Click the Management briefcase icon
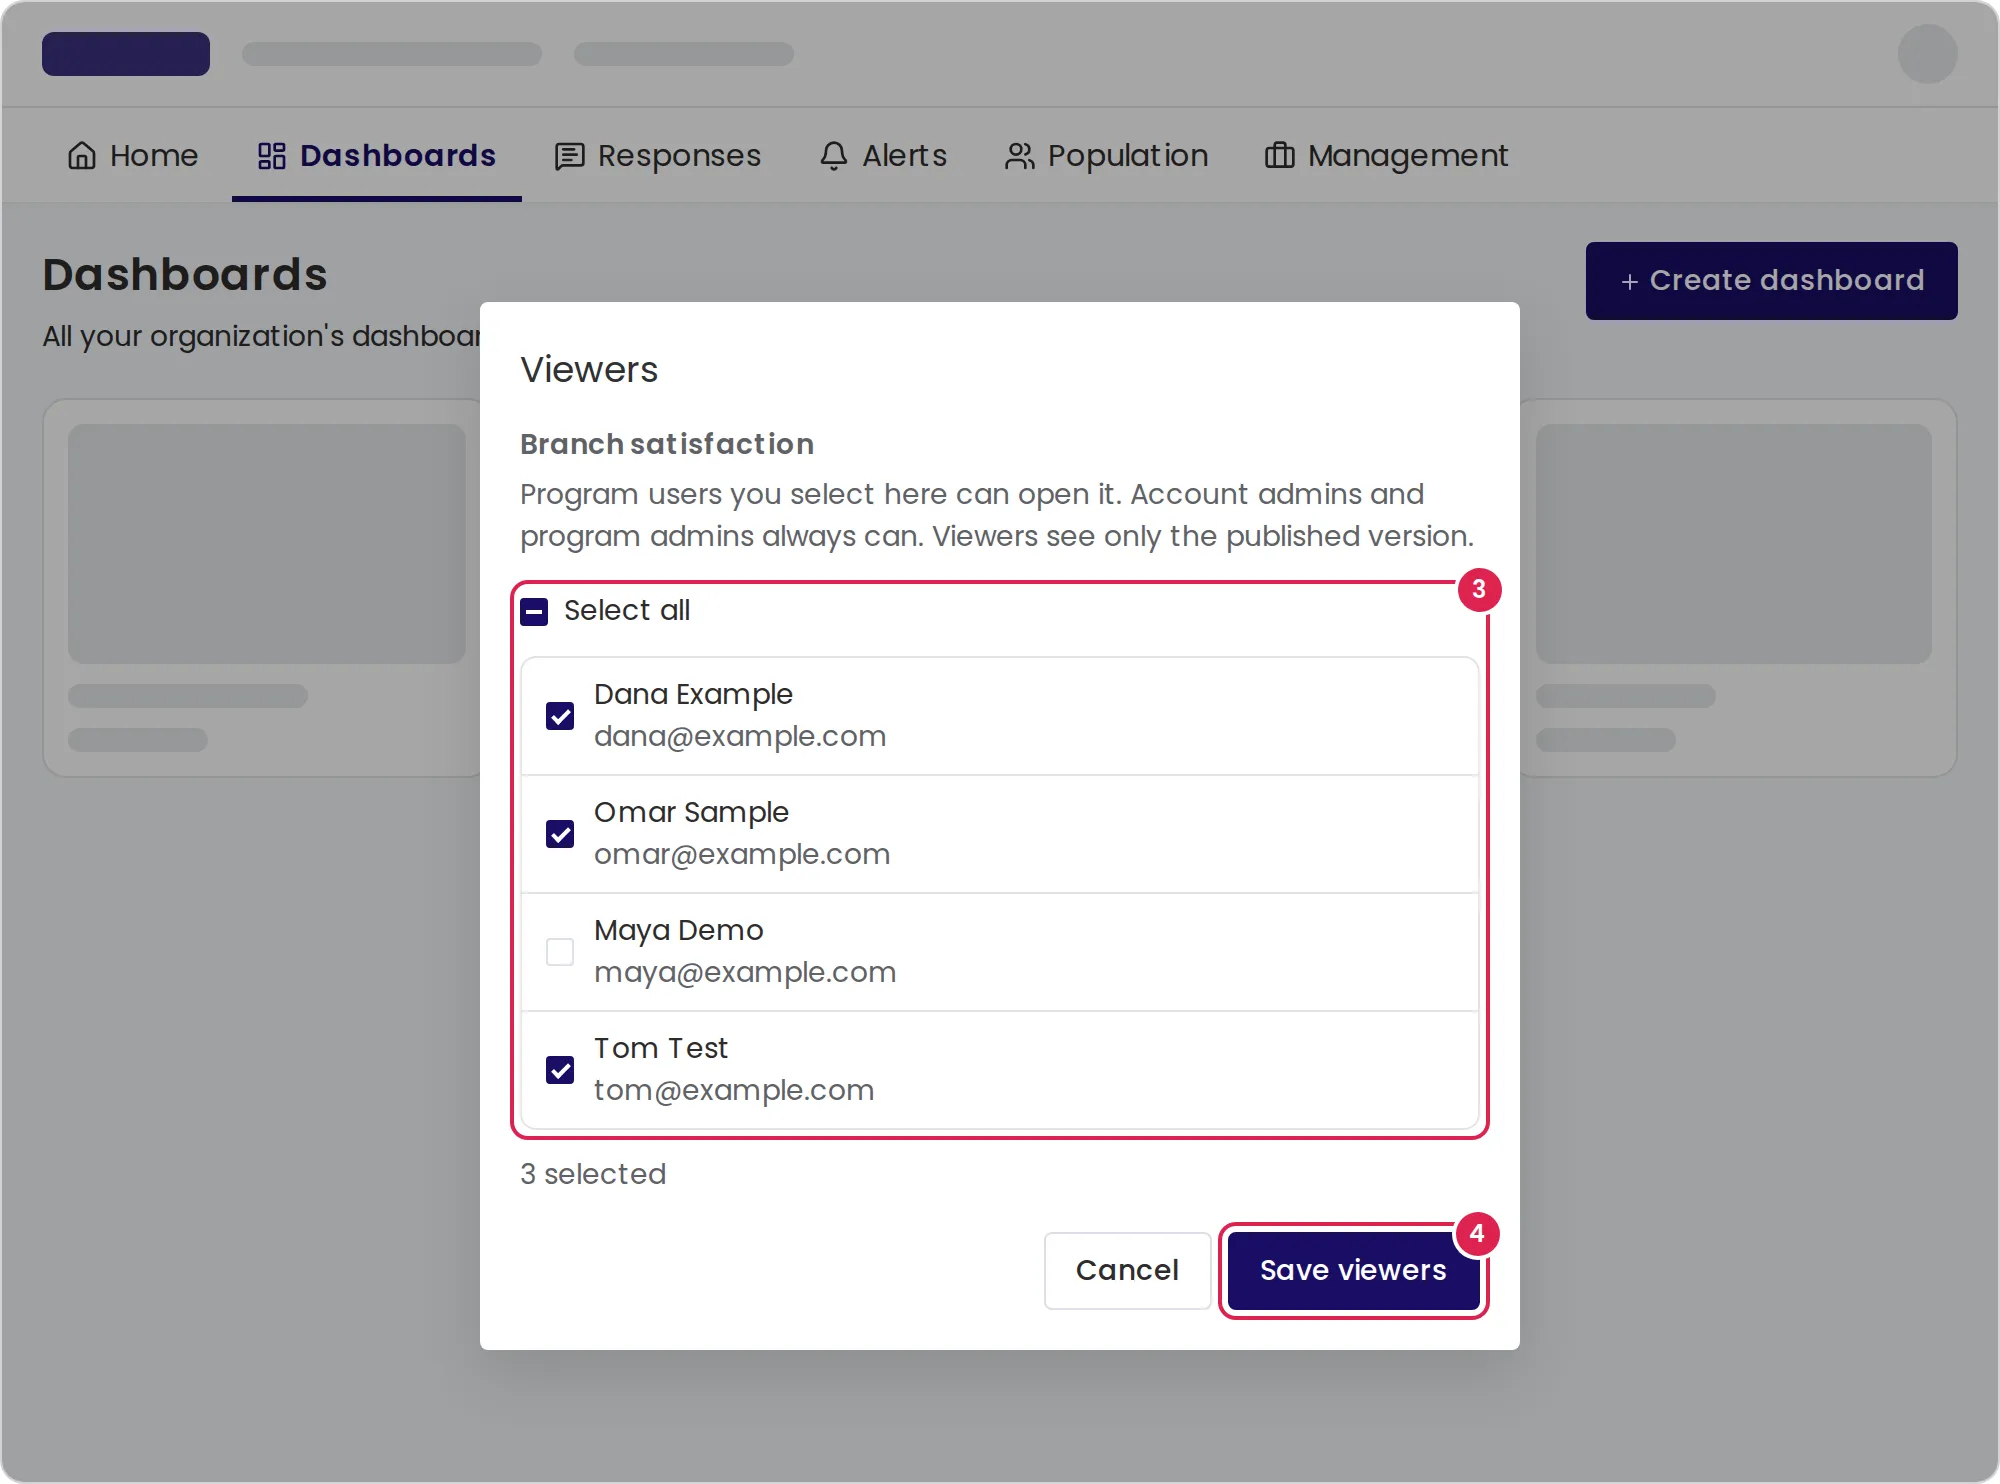Image resolution: width=2000 pixels, height=1484 pixels. pos(1279,156)
